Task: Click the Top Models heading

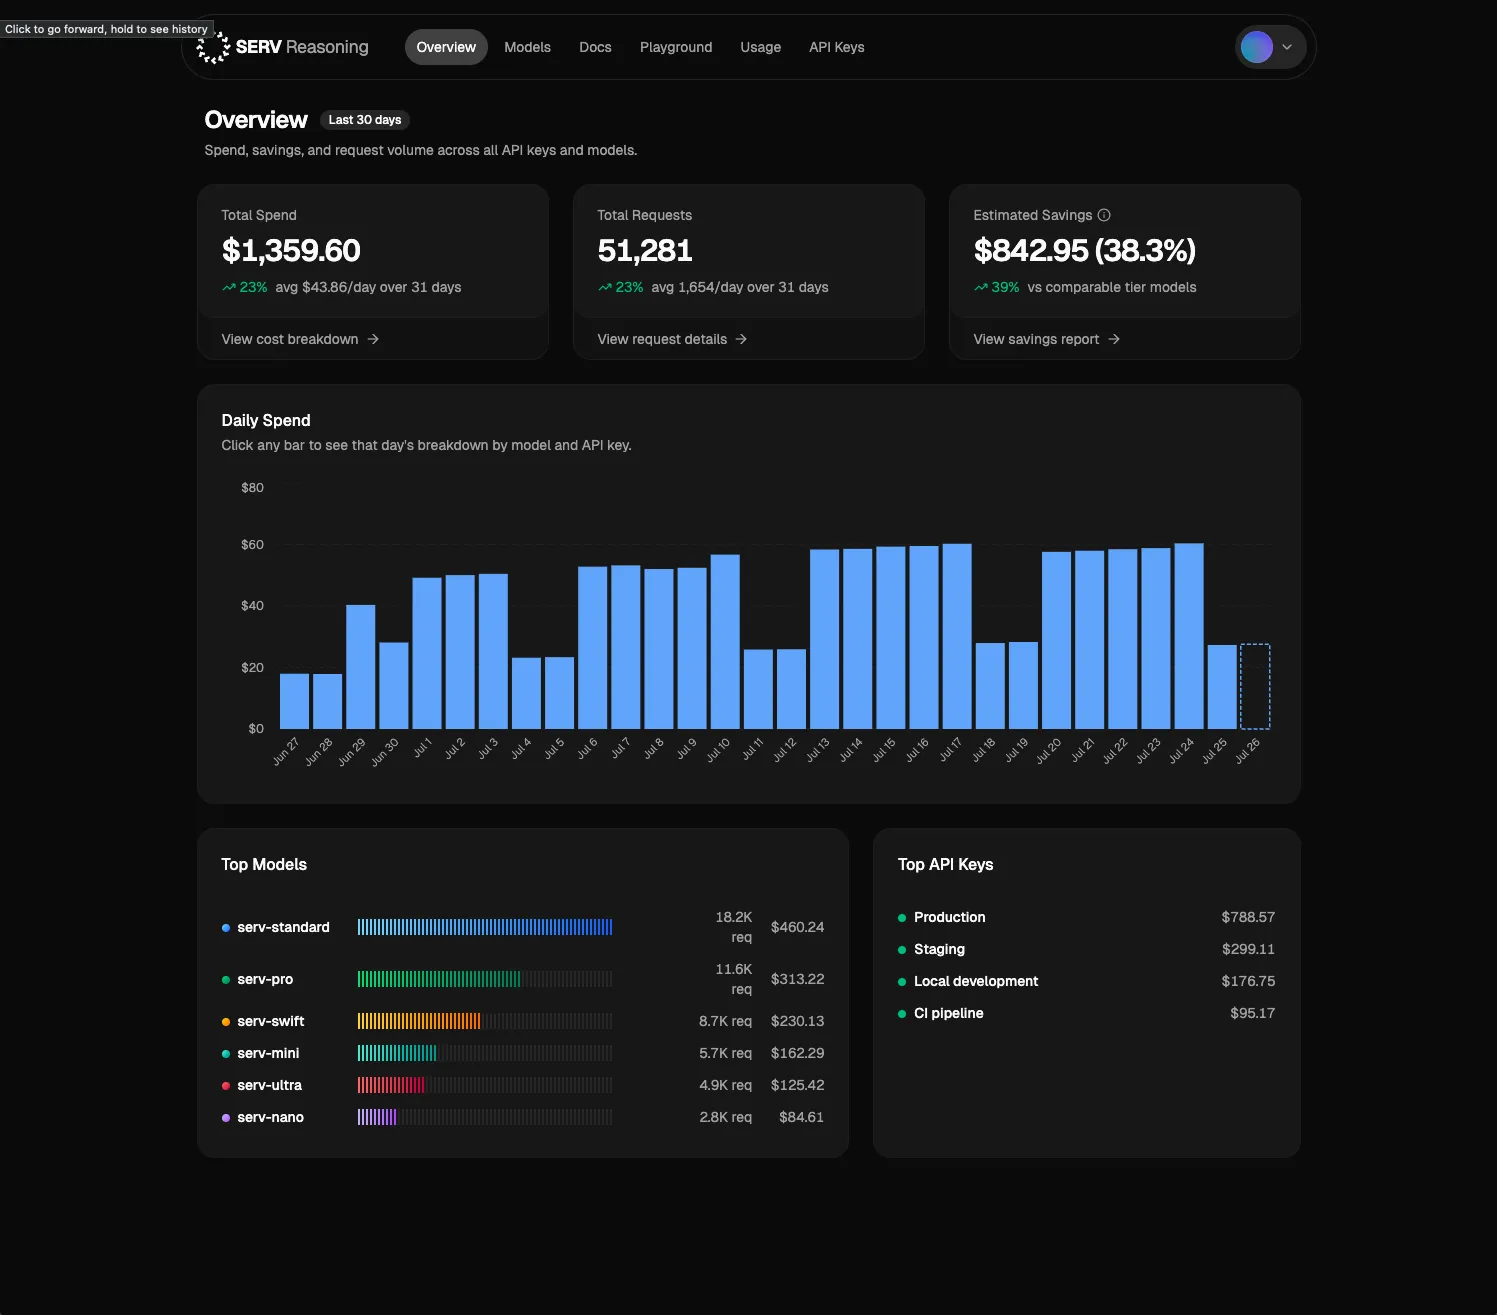Action: click(x=264, y=864)
